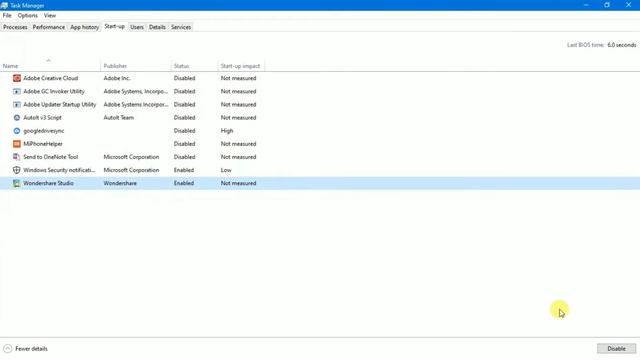
Task: Open the File menu
Action: [x=7, y=16]
